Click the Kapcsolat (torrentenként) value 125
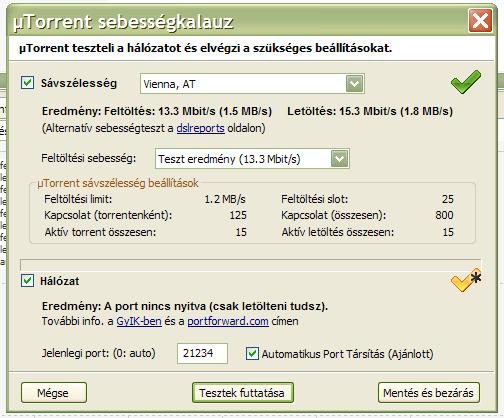Viewport: 504px width, 418px height. (x=238, y=215)
